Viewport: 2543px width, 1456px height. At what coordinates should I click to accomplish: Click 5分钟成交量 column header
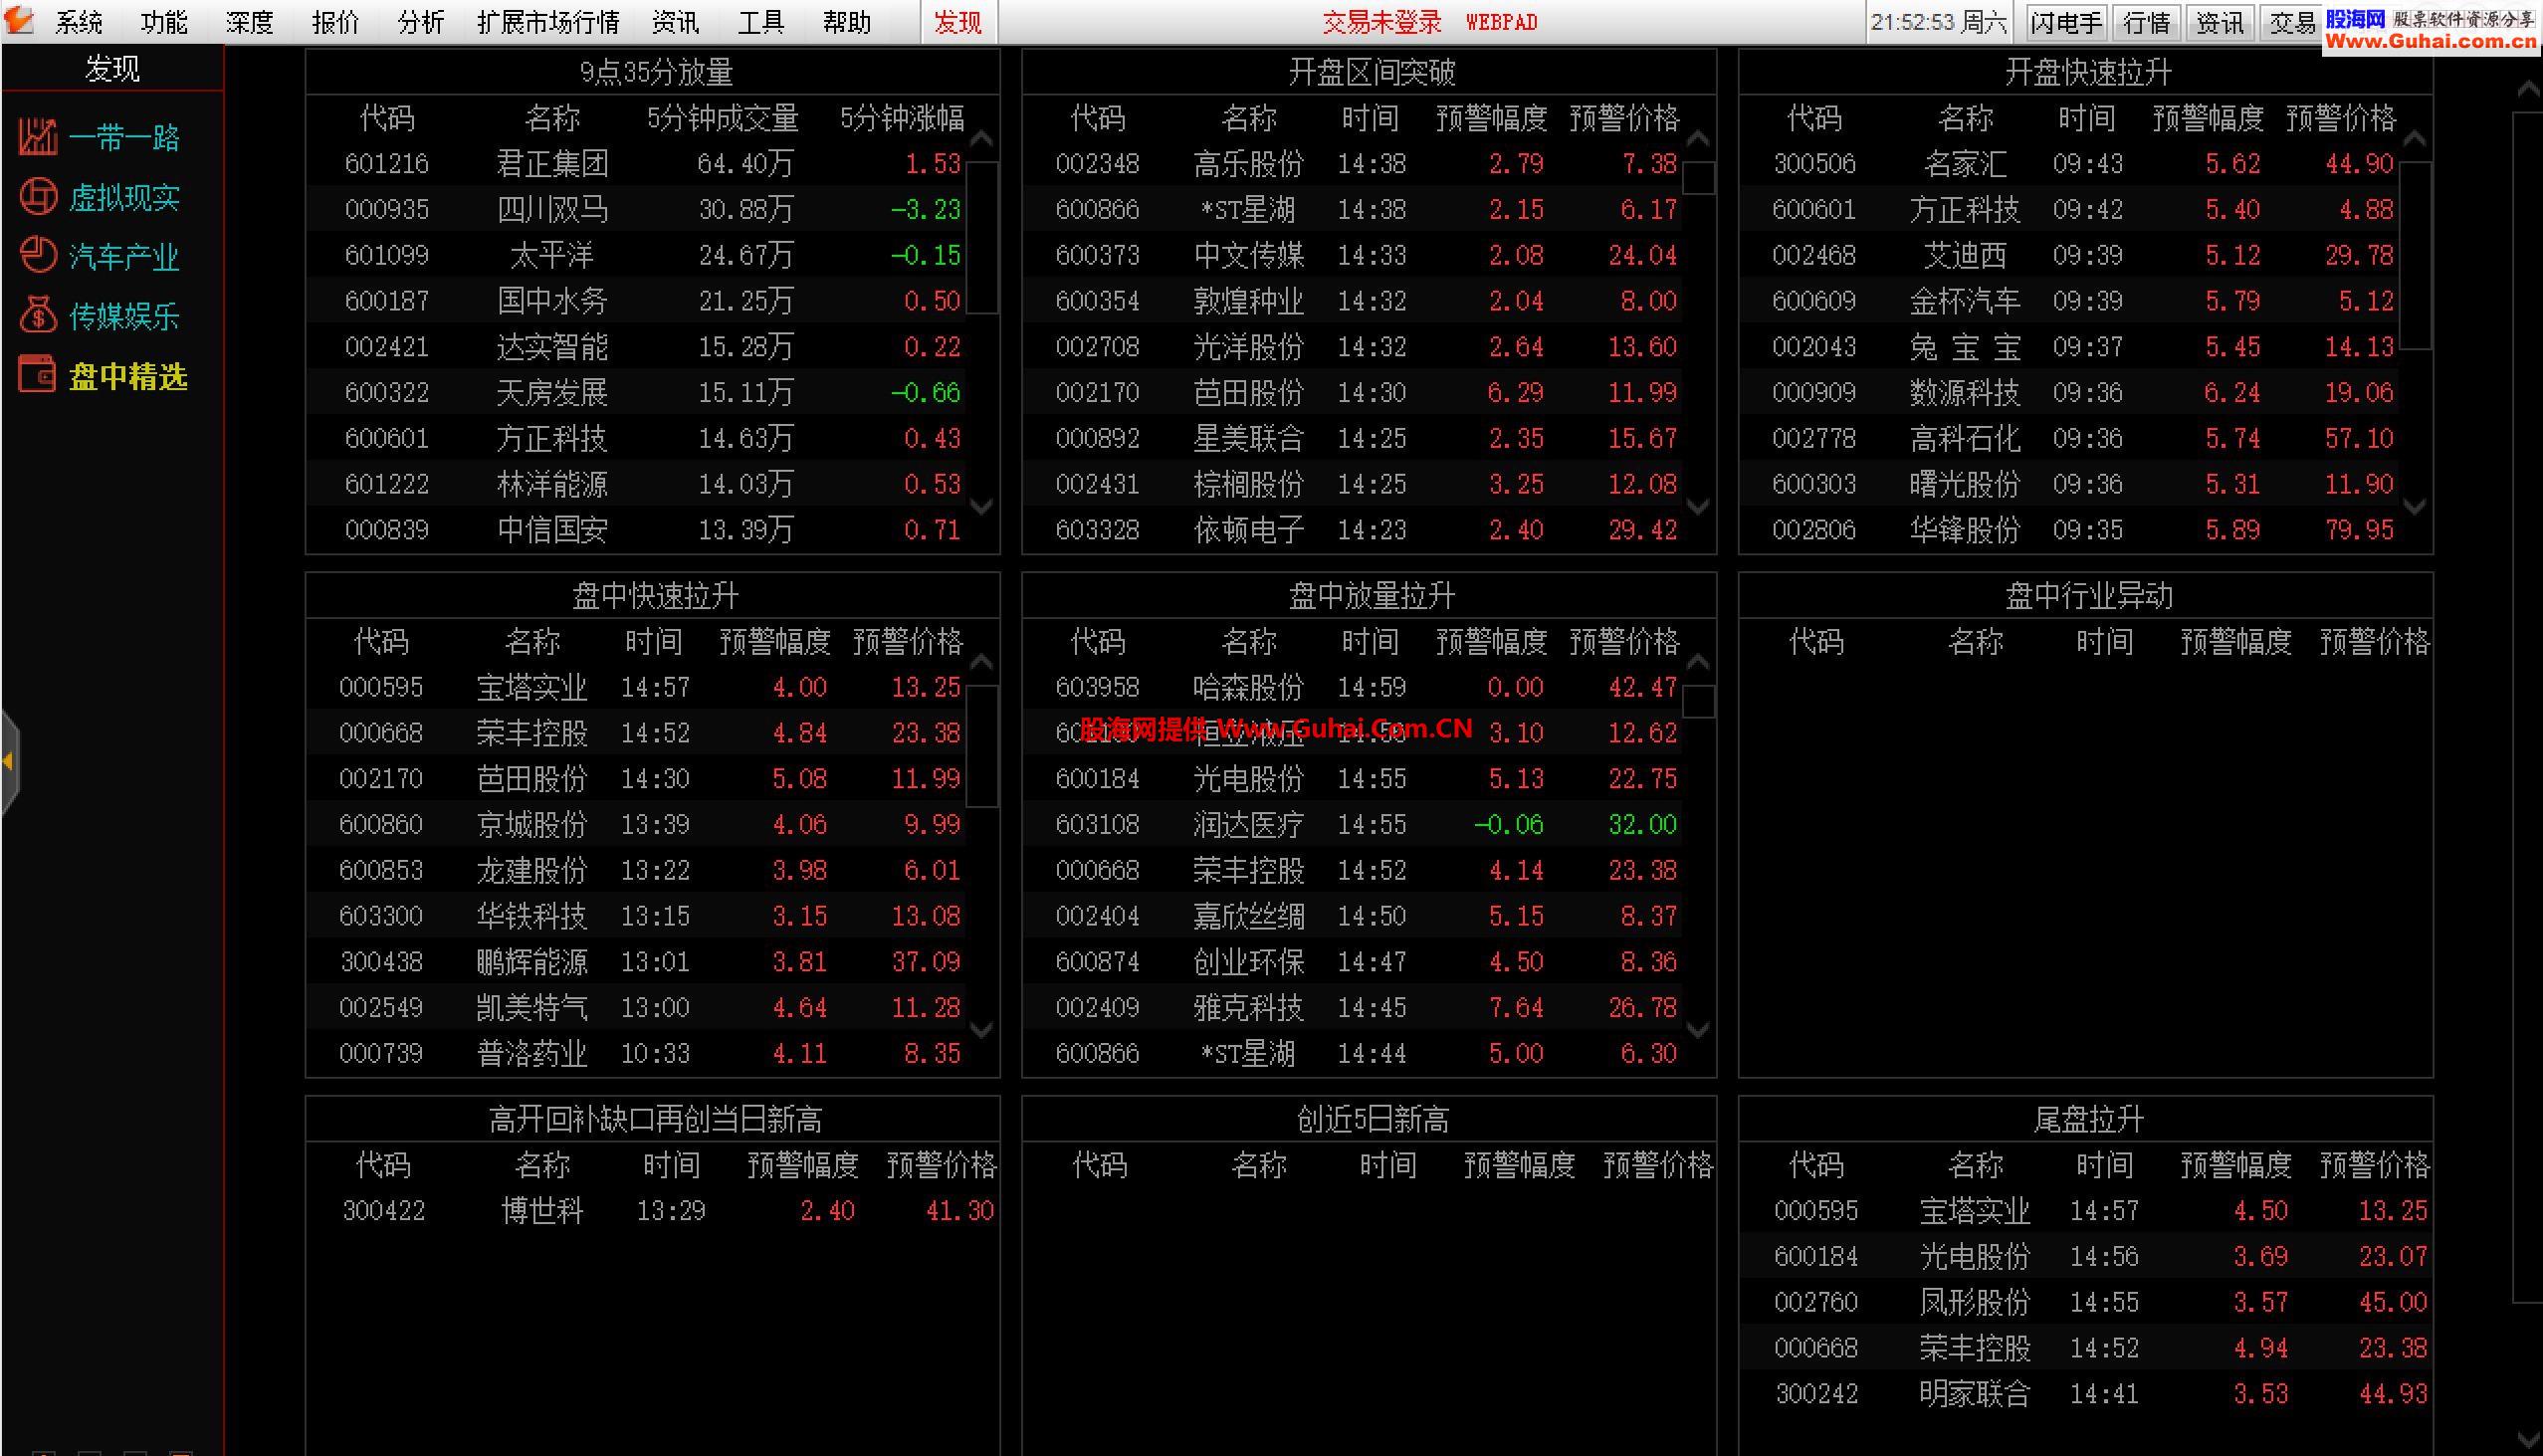(723, 118)
